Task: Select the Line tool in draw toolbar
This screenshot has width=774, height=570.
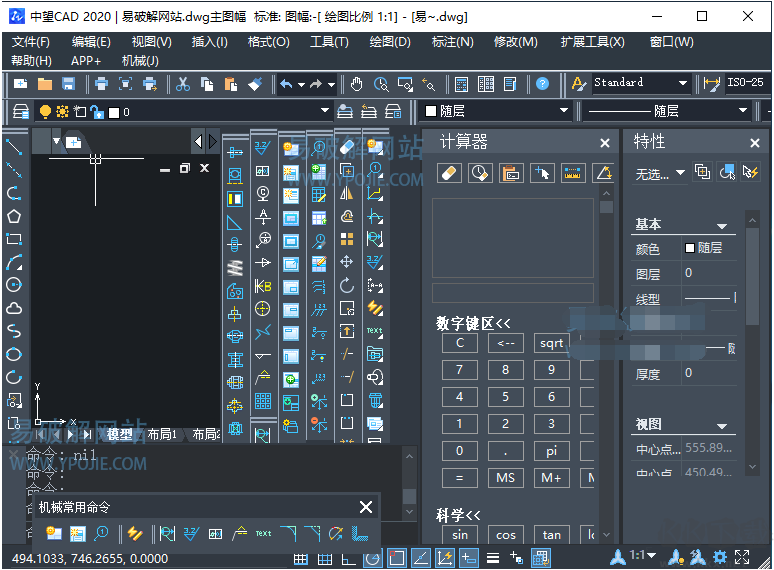Action: [14, 147]
